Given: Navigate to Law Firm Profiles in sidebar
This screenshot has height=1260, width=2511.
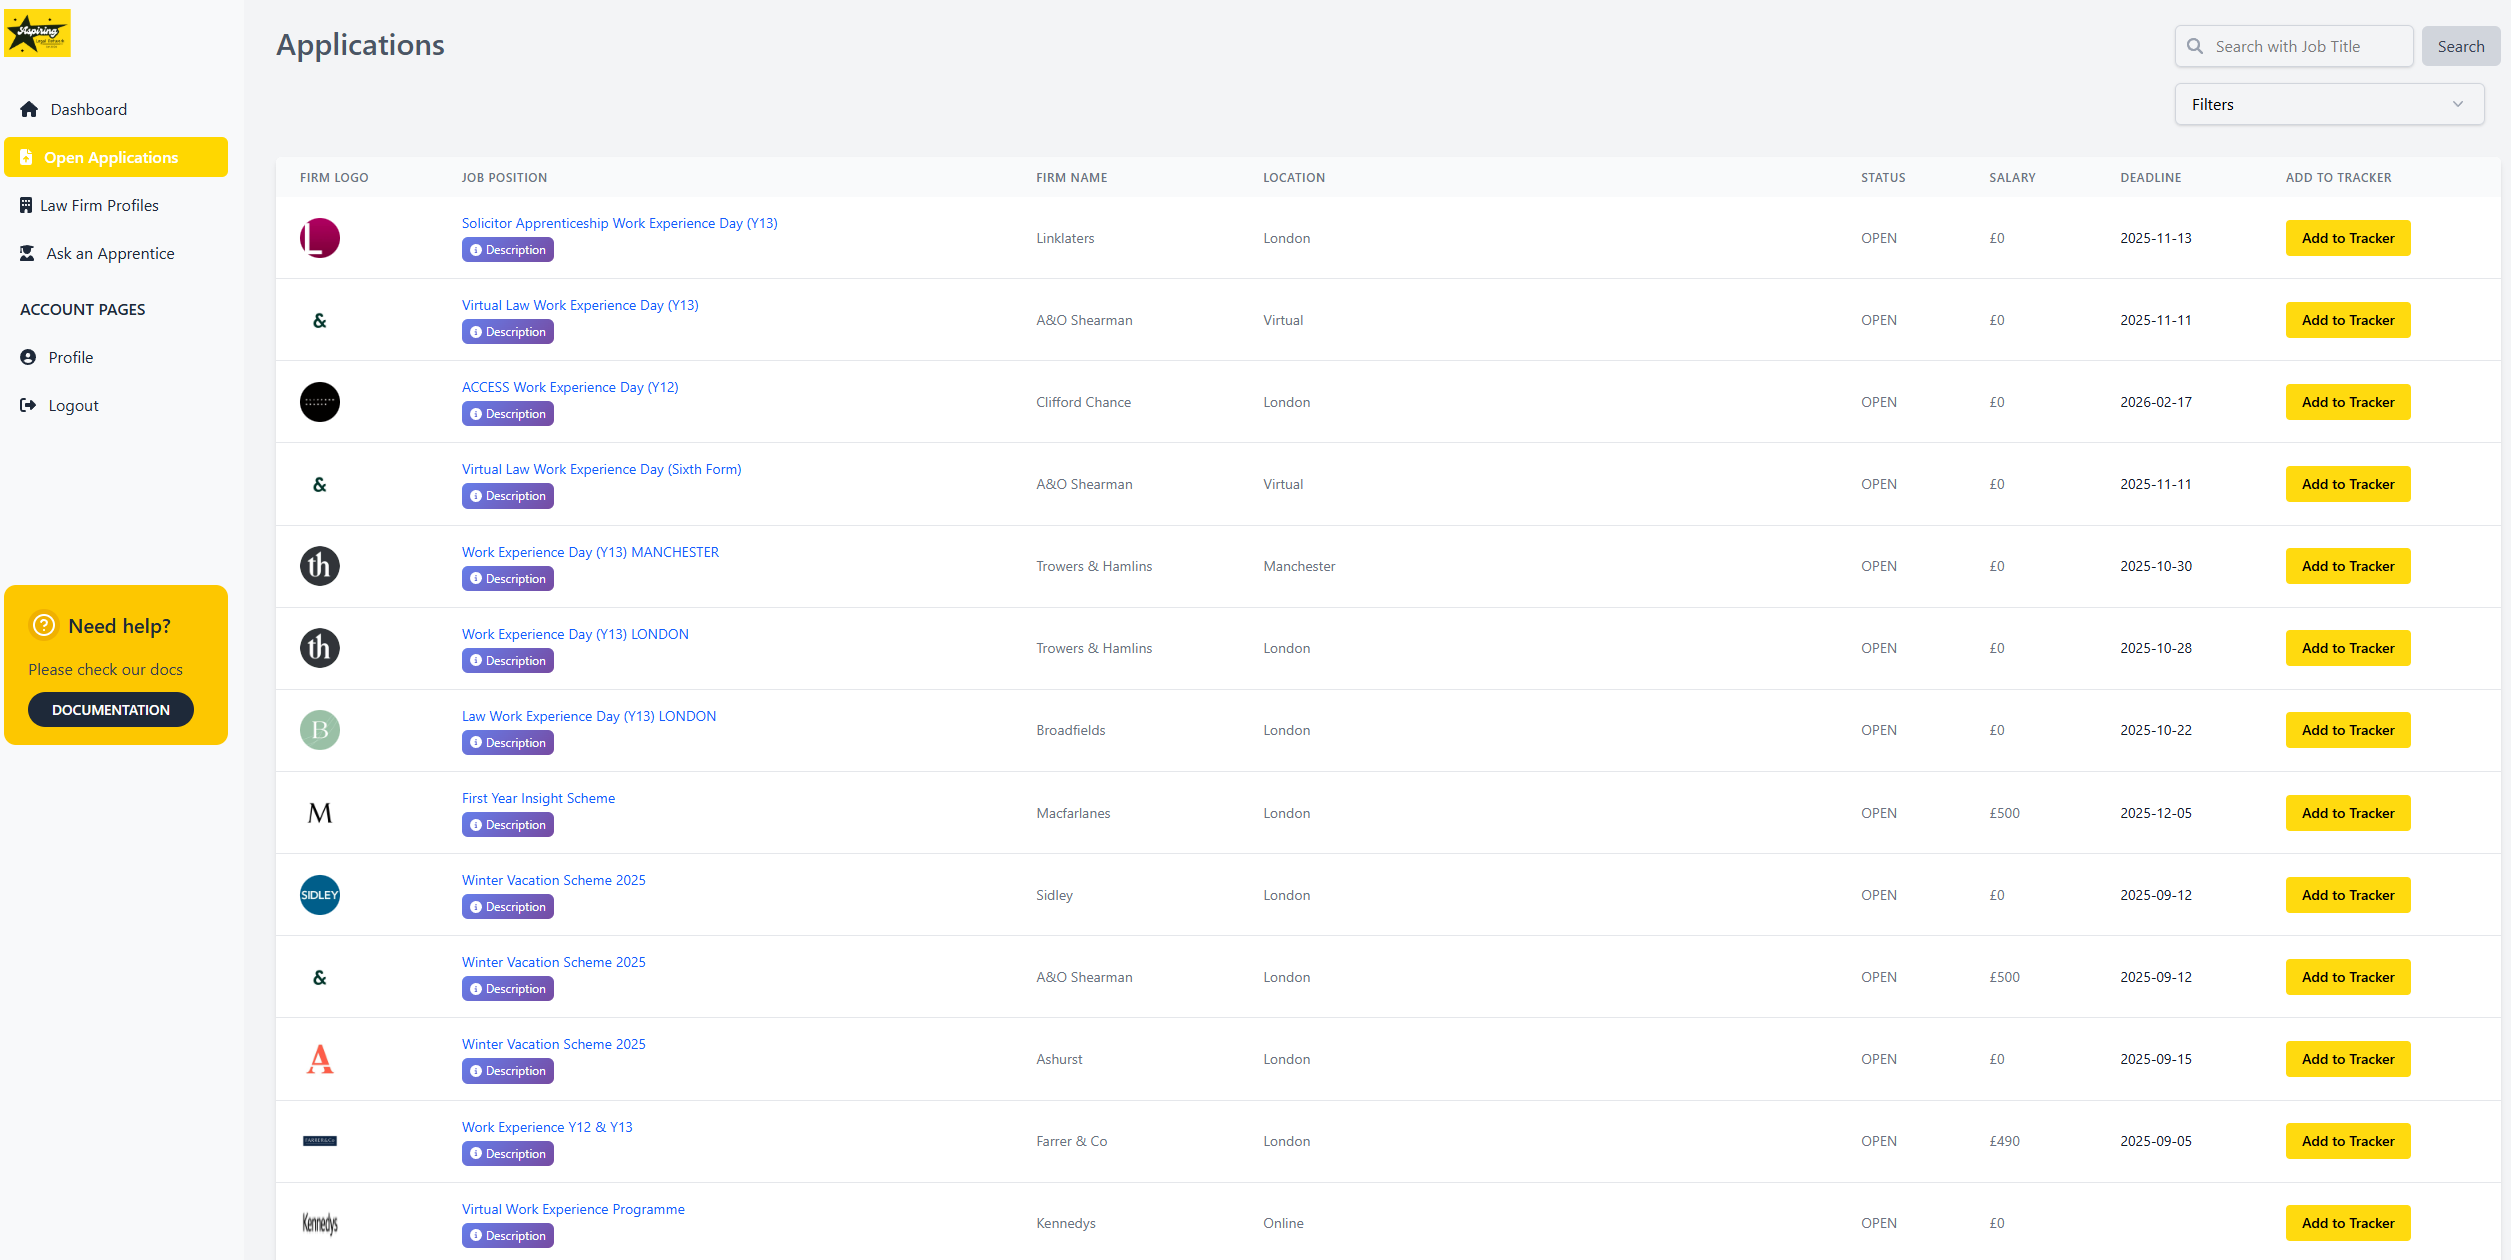Looking at the screenshot, I should [x=98, y=205].
